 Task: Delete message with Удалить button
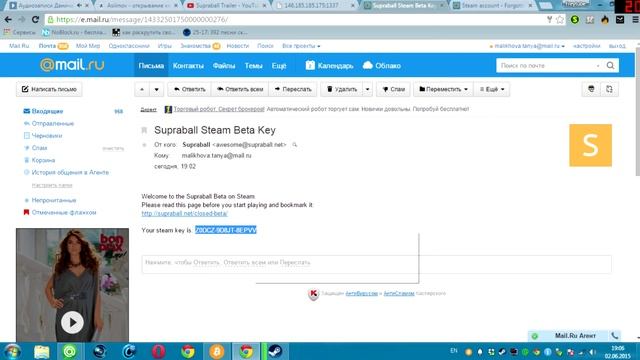pos(342,89)
